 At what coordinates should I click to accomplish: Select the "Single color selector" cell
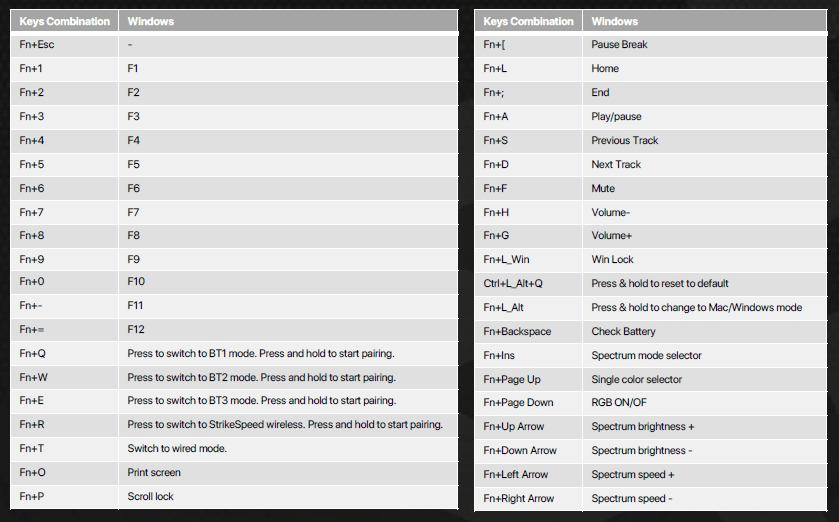click(636, 380)
